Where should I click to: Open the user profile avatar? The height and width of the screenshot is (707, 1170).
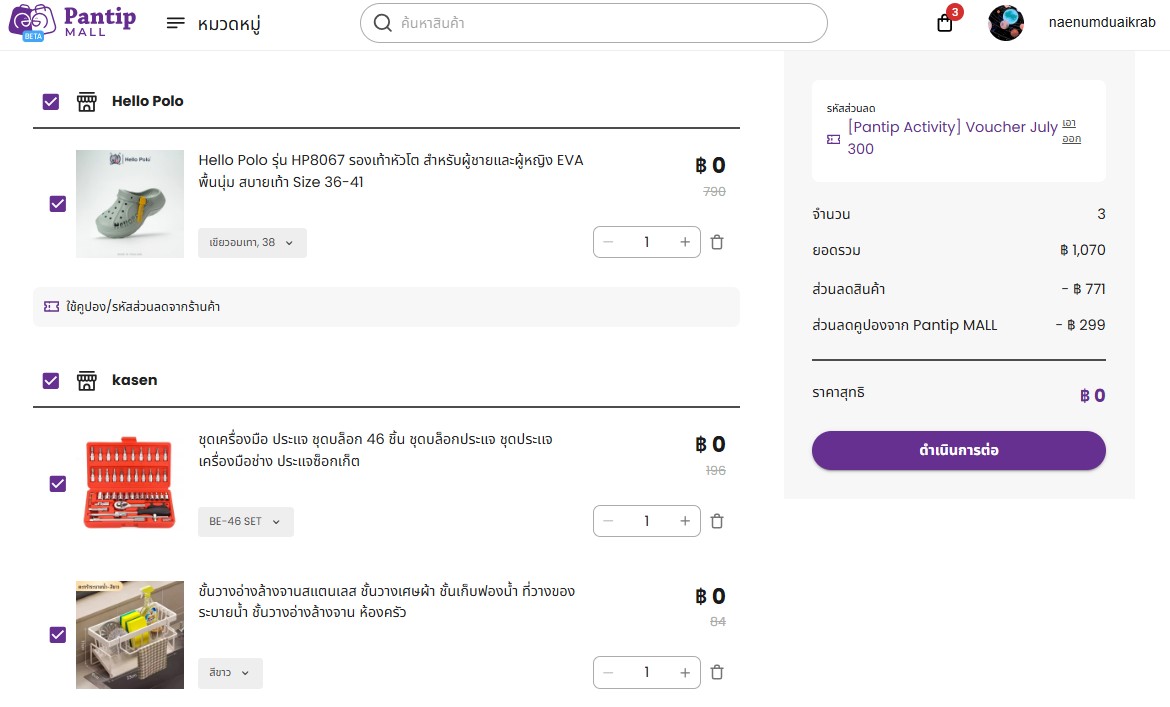click(1006, 22)
